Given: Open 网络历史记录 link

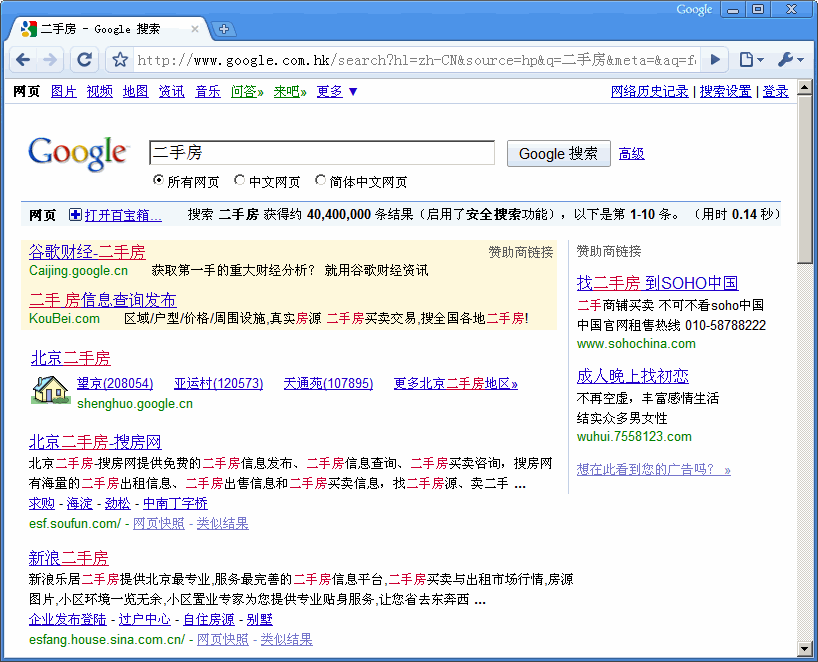Looking at the screenshot, I should (x=649, y=92).
